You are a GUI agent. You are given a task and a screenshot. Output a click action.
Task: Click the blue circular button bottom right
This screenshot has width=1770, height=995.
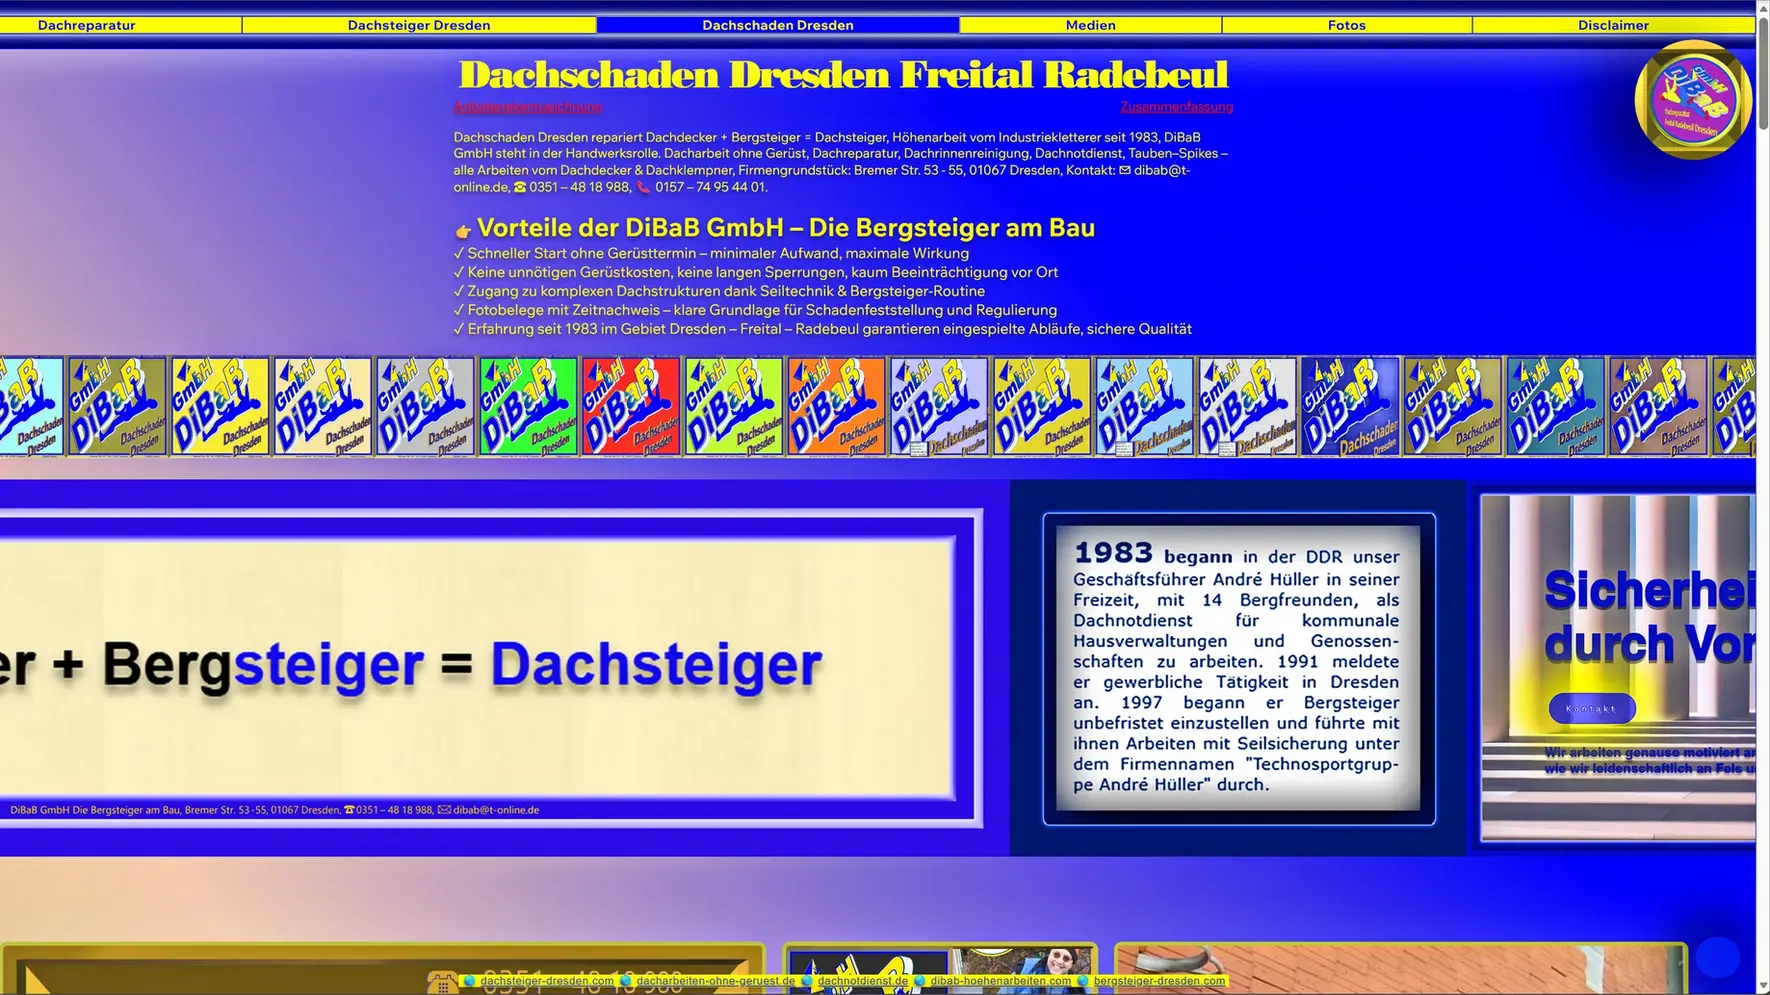(x=1718, y=957)
